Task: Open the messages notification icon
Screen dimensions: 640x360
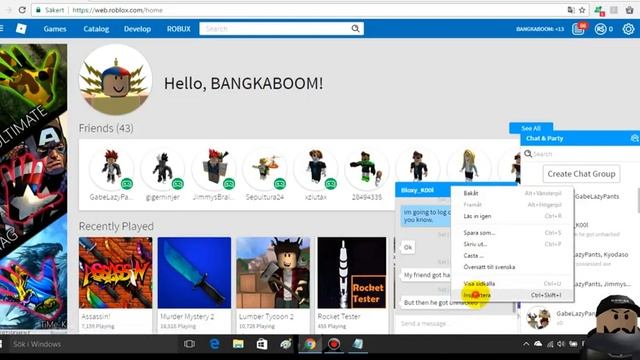Action: coord(578,29)
